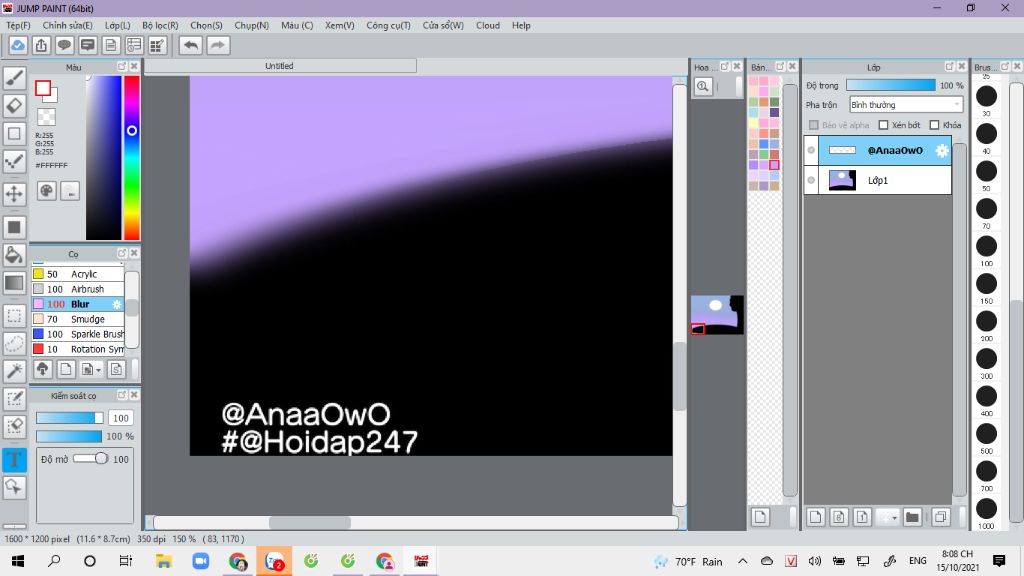Viewport: 1024px width, 576px height.
Task: Select the Eraser tool in the left toolbar
Action: point(14,106)
